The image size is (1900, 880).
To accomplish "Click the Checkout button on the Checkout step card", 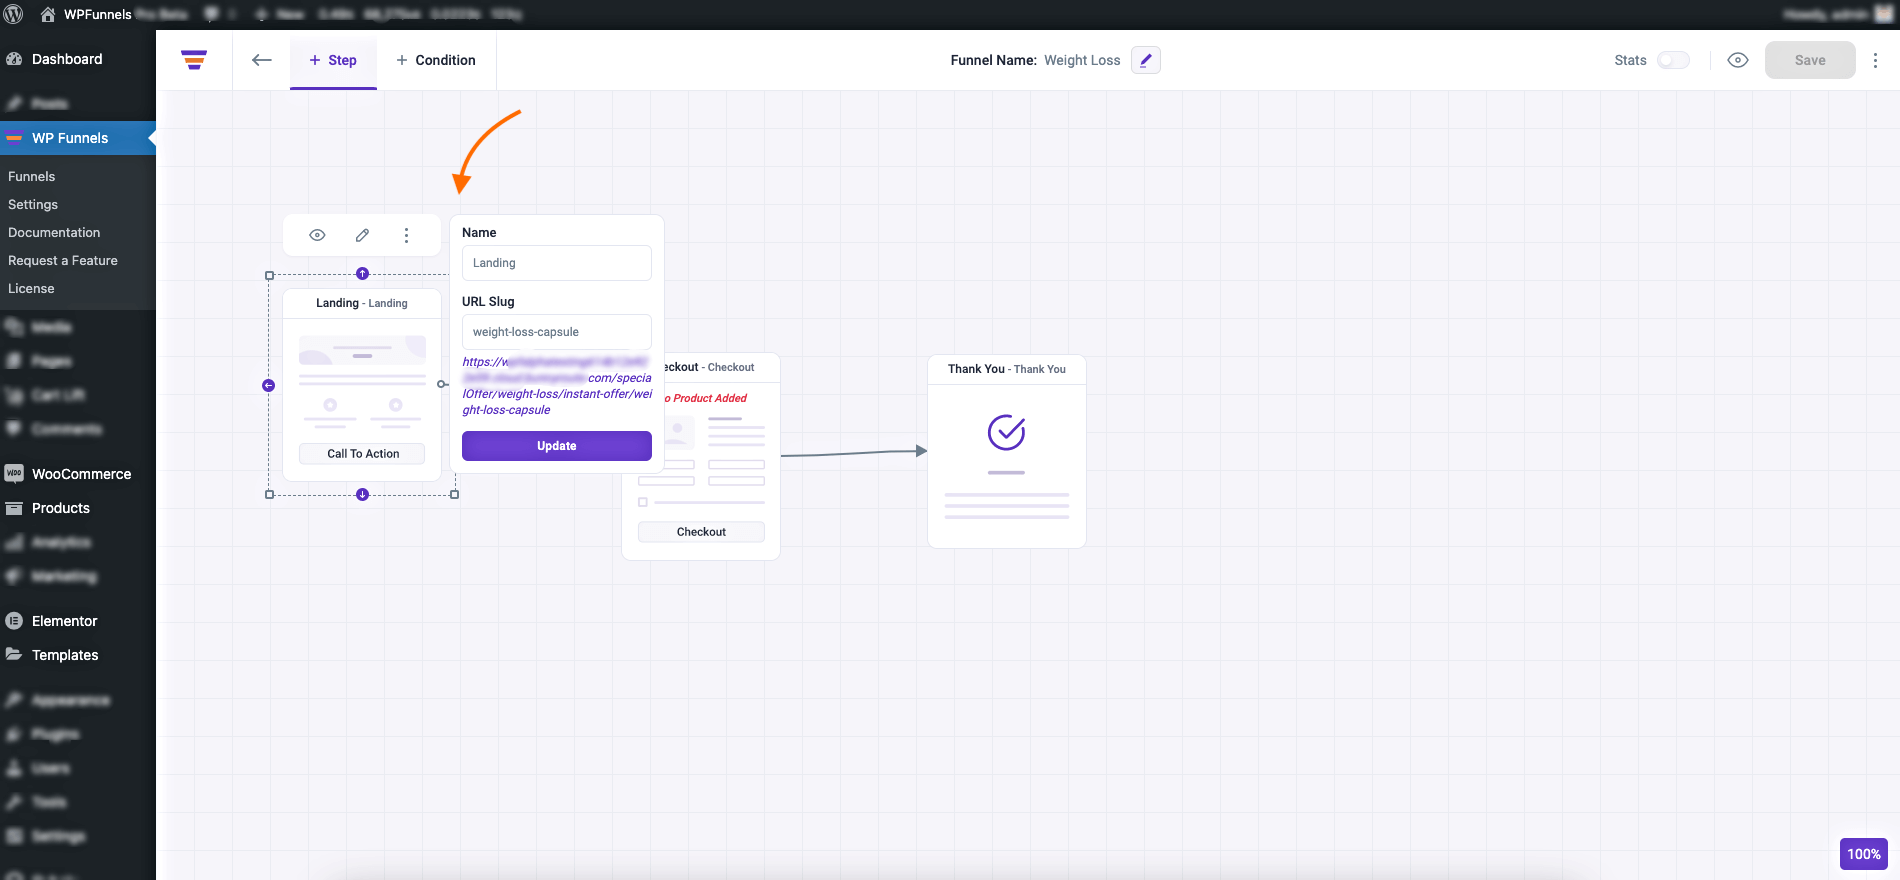I will pyautogui.click(x=701, y=532).
